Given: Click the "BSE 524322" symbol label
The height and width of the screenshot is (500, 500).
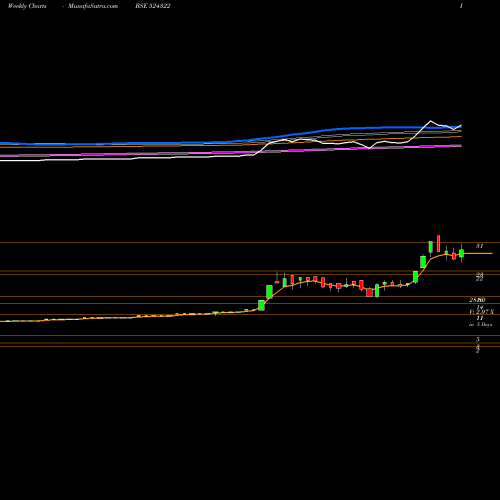Looking at the screenshot, I should click(153, 6).
